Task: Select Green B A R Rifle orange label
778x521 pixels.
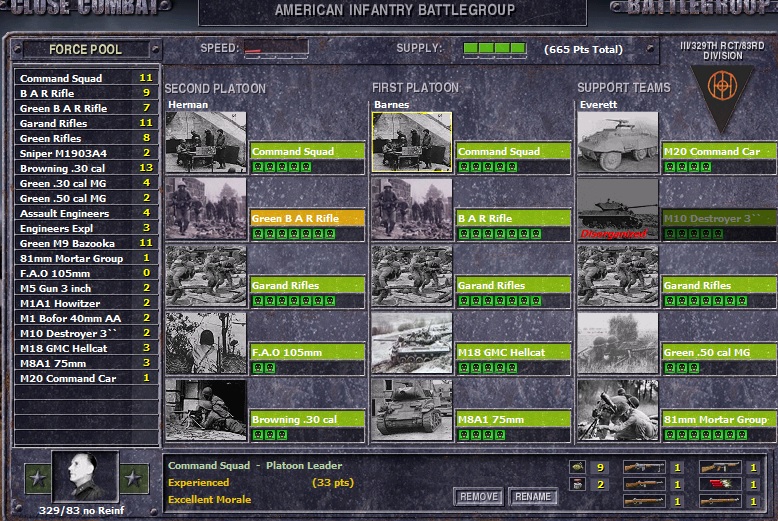Action: 307,218
